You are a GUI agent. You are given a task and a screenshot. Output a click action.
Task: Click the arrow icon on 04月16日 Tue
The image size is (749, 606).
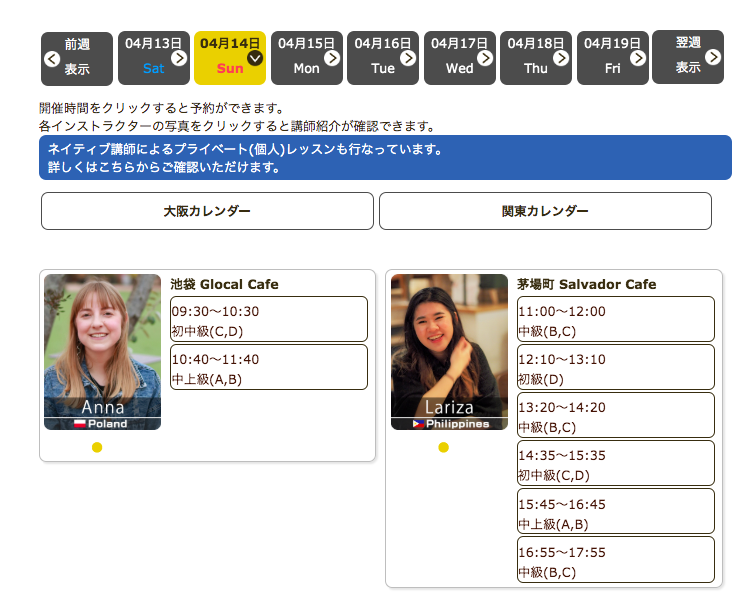tap(408, 58)
